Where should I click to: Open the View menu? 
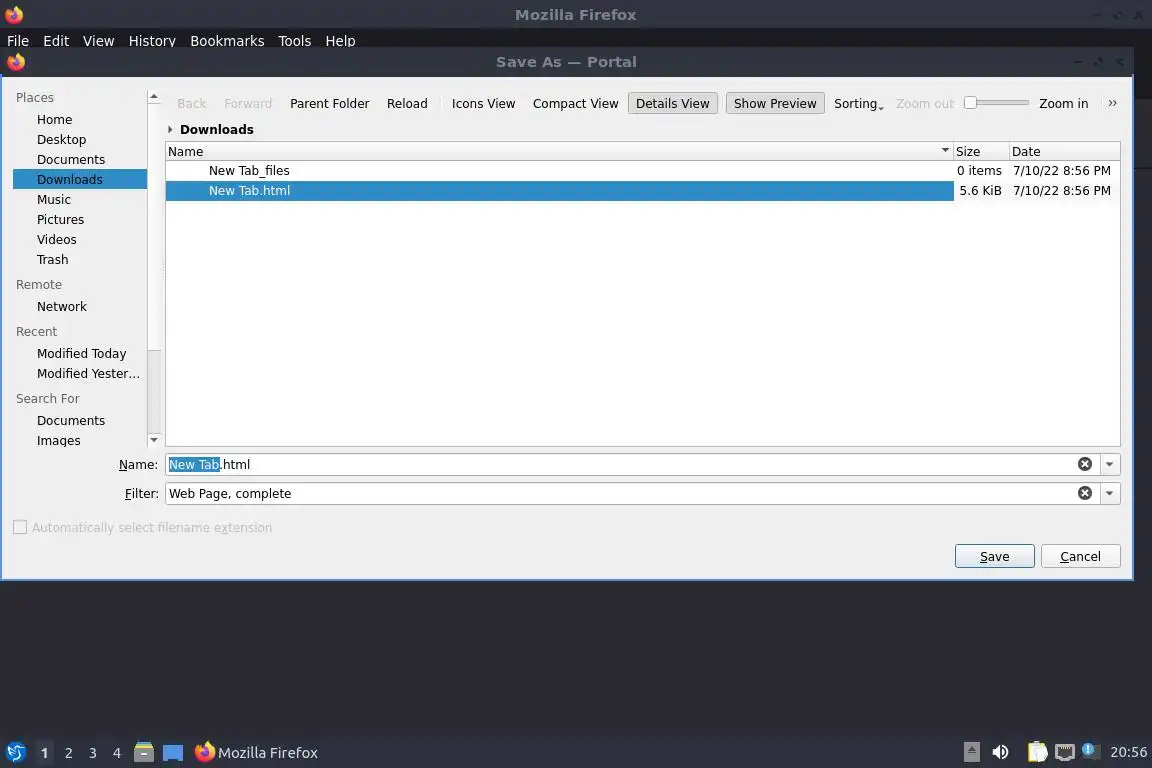98,40
